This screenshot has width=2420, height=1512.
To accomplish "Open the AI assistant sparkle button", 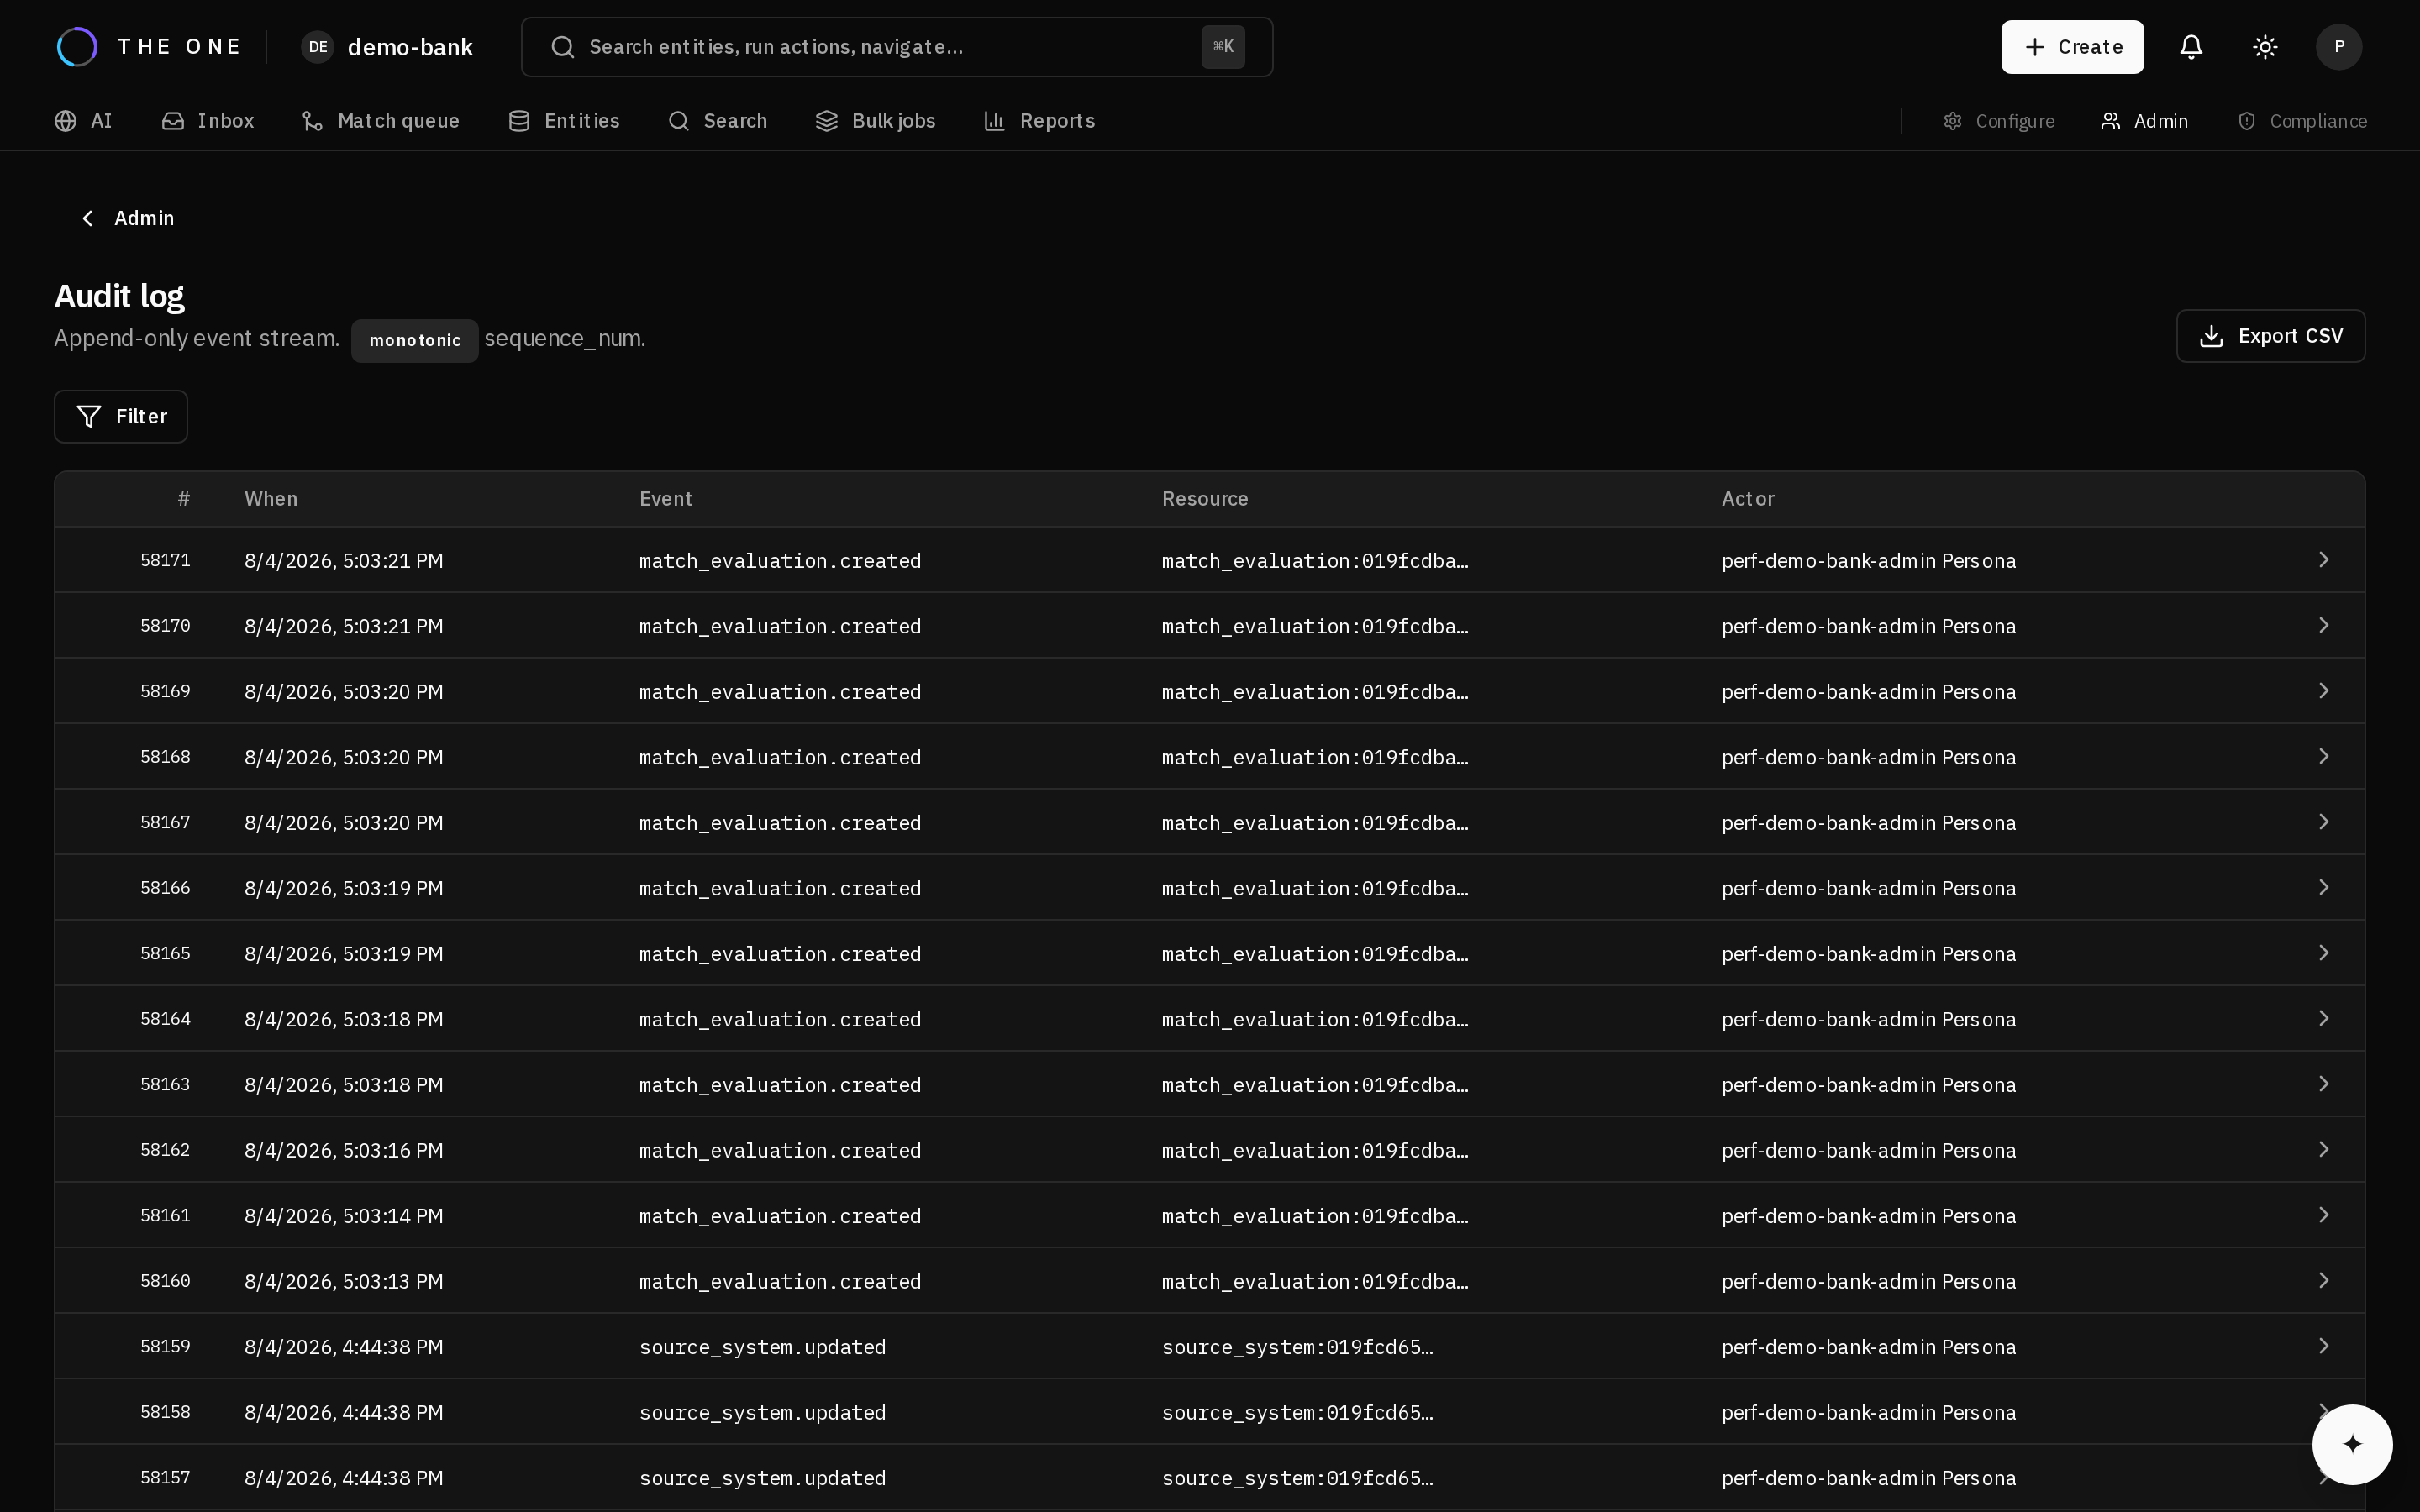I will 2352,1444.
